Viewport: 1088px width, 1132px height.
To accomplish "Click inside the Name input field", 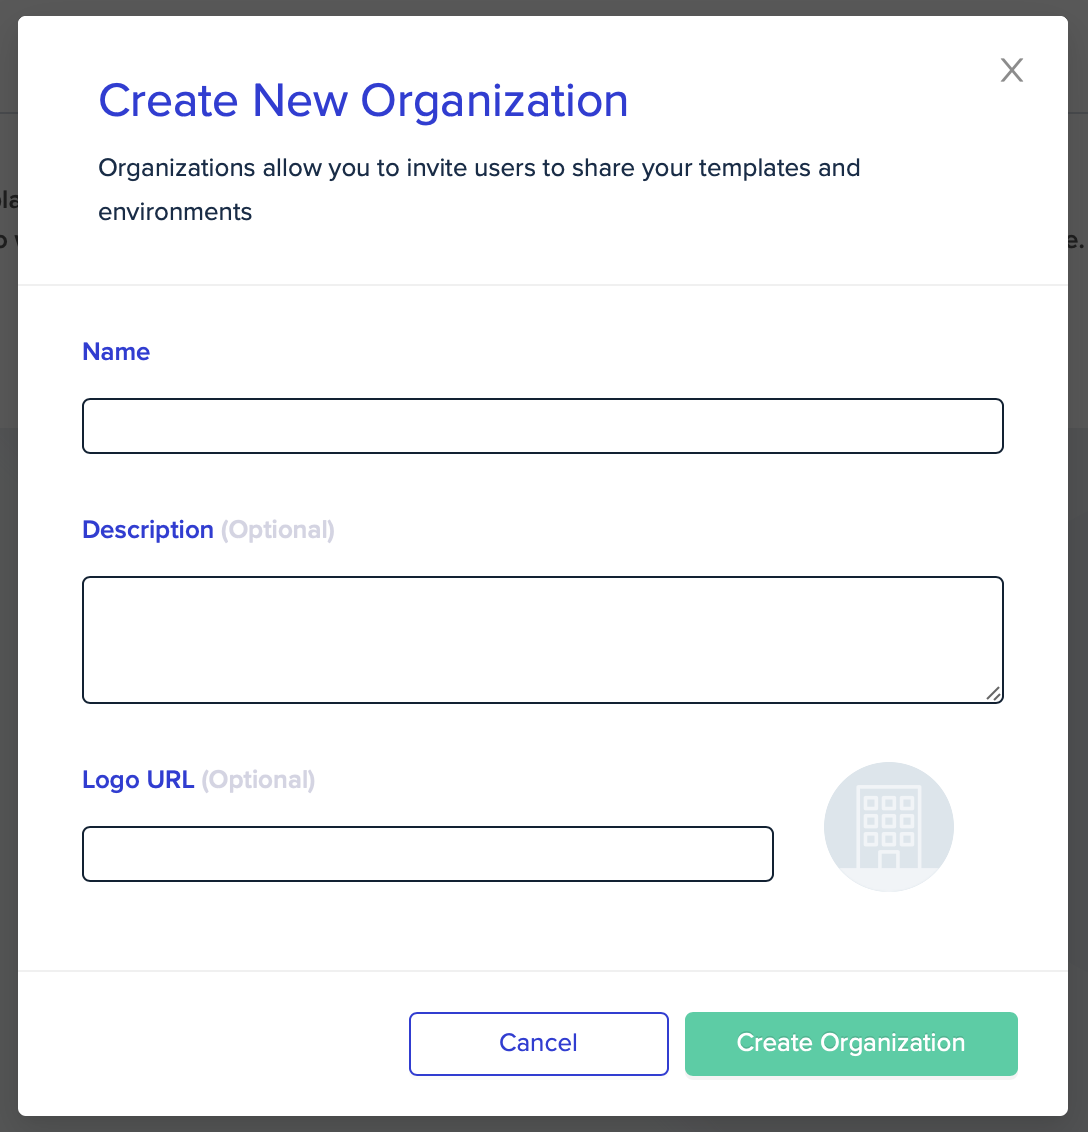I will (543, 426).
